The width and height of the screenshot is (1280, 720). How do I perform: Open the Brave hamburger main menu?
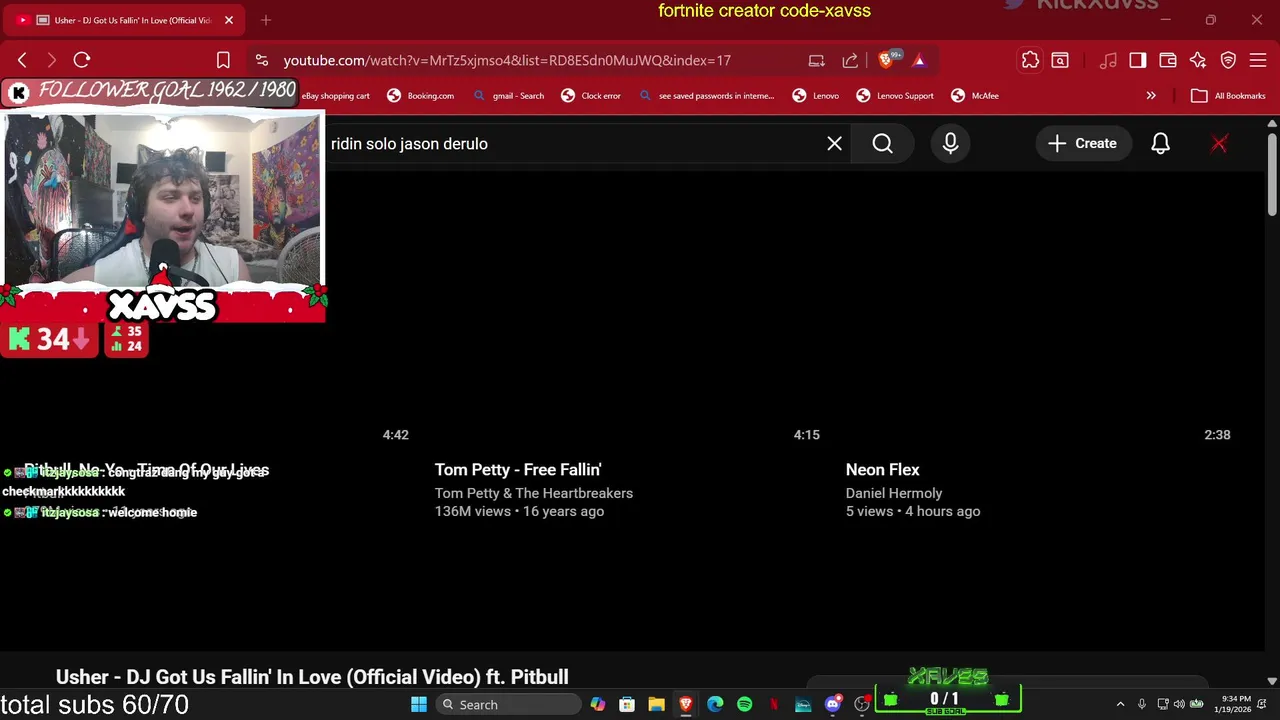(1258, 60)
